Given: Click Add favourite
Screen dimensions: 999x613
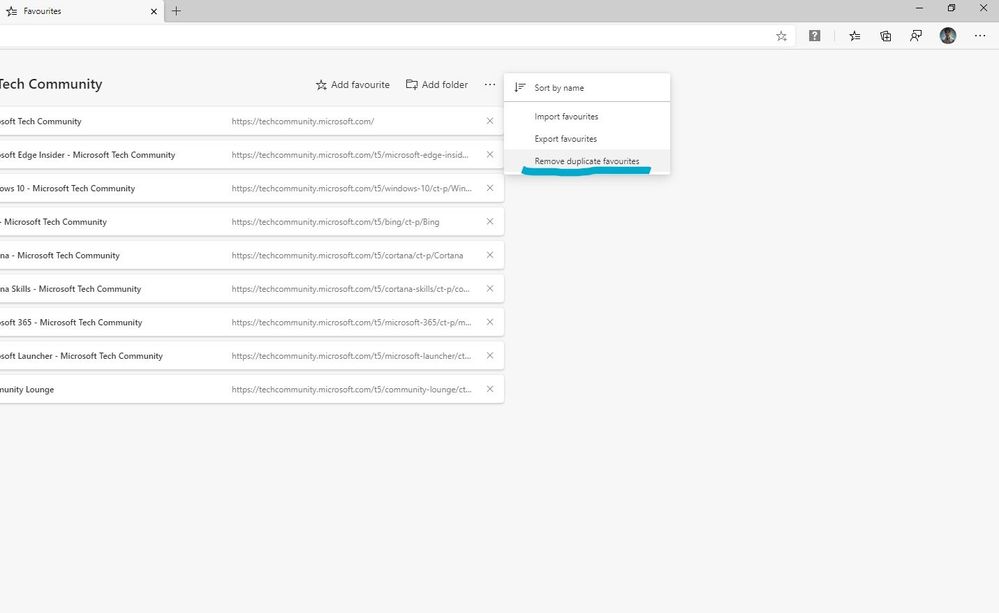Looking at the screenshot, I should (x=352, y=85).
